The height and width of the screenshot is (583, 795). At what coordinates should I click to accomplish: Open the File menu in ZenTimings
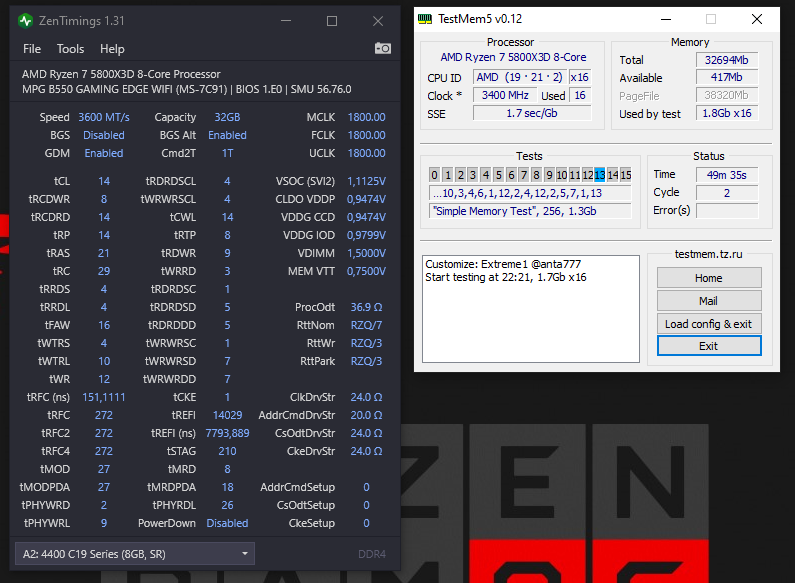31,49
